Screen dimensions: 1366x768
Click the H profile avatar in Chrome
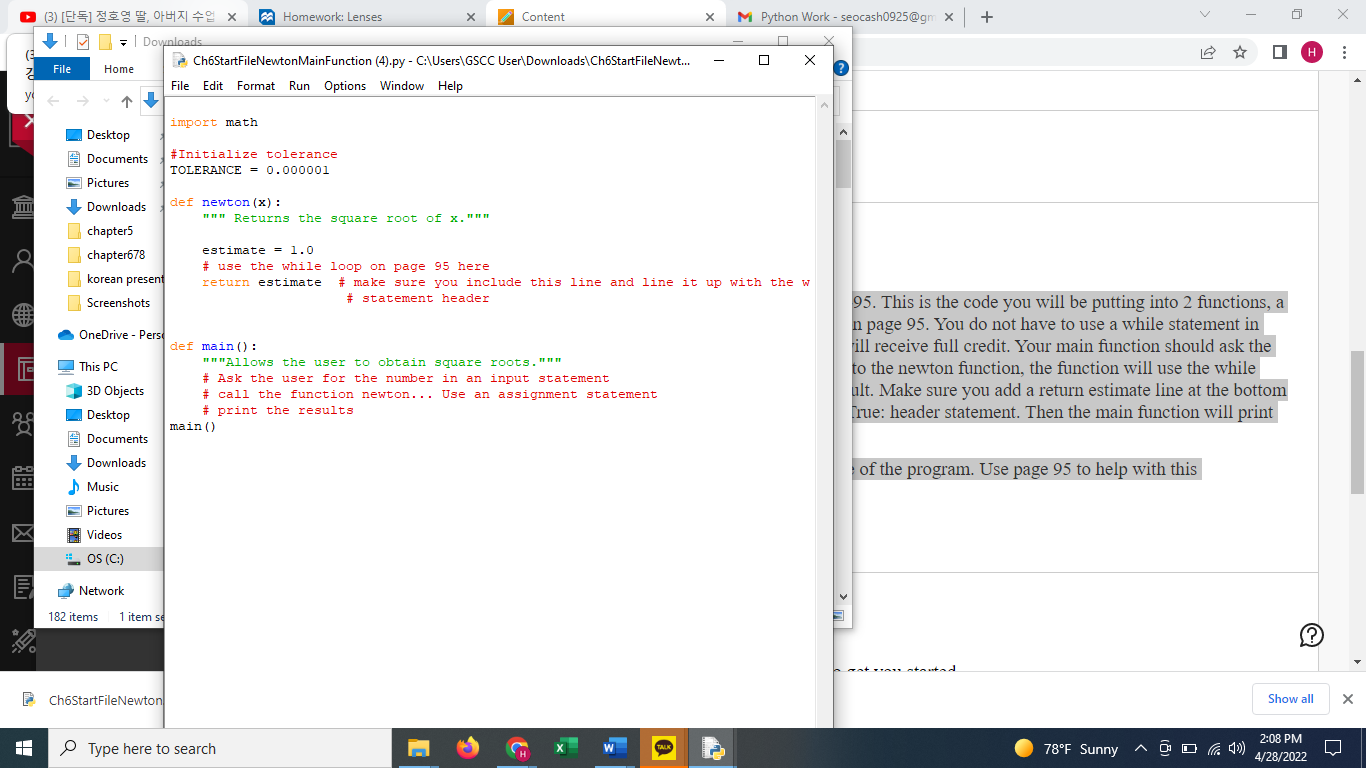[1312, 52]
